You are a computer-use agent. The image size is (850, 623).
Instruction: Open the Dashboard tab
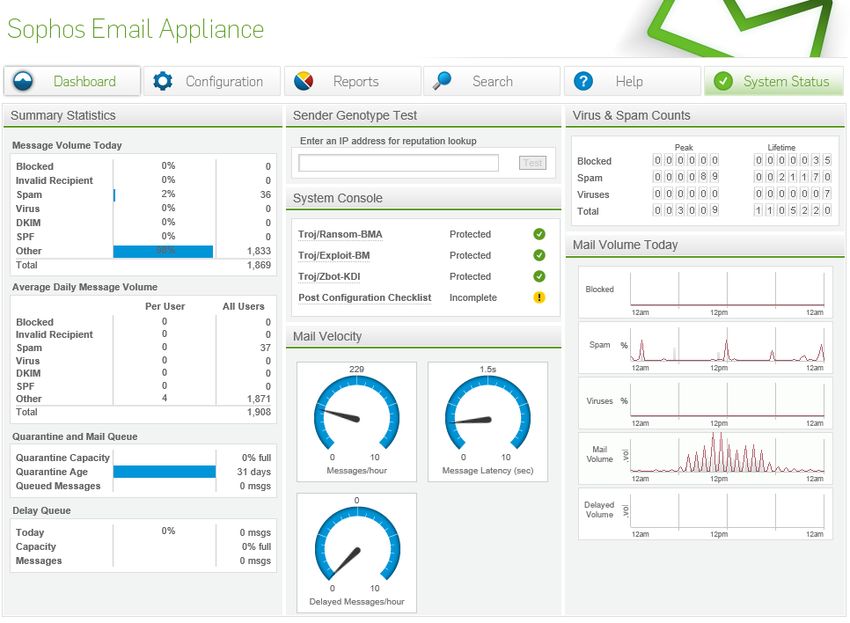point(72,81)
